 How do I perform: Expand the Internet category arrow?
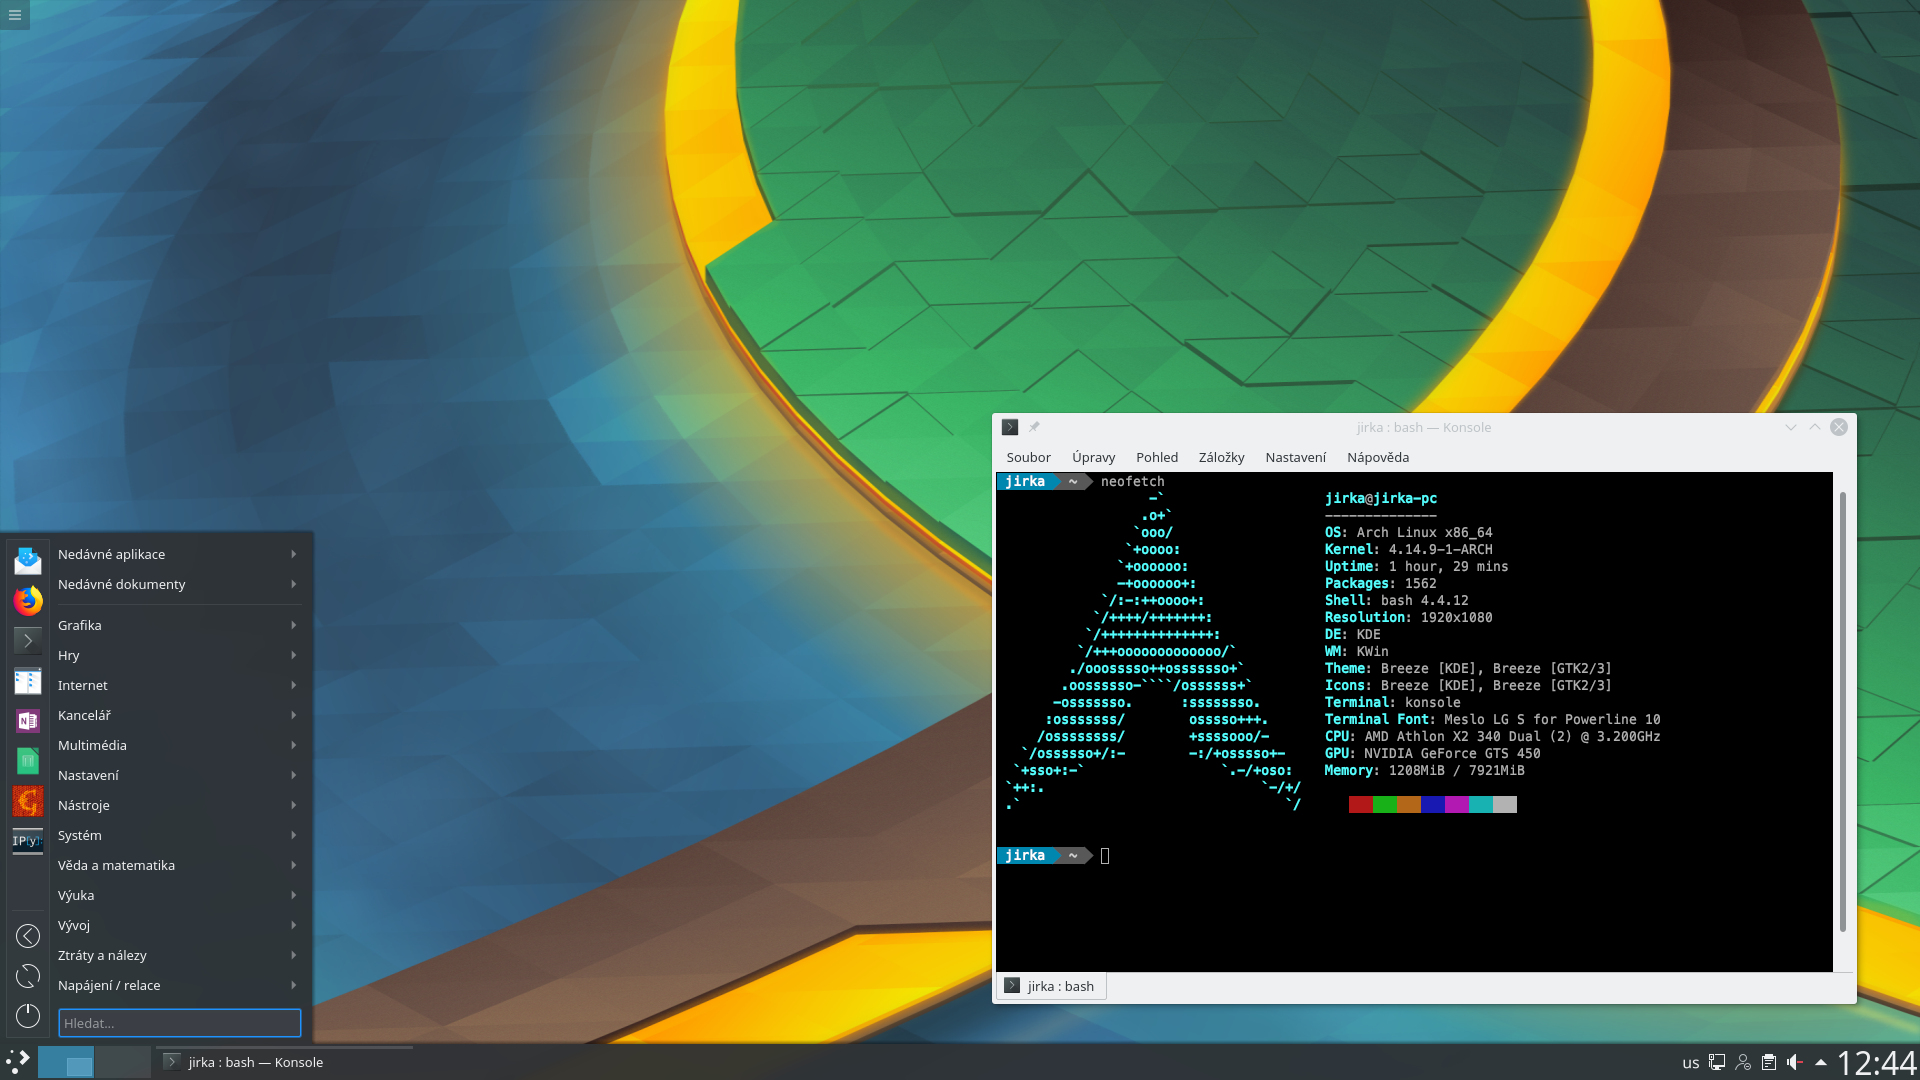tap(293, 685)
